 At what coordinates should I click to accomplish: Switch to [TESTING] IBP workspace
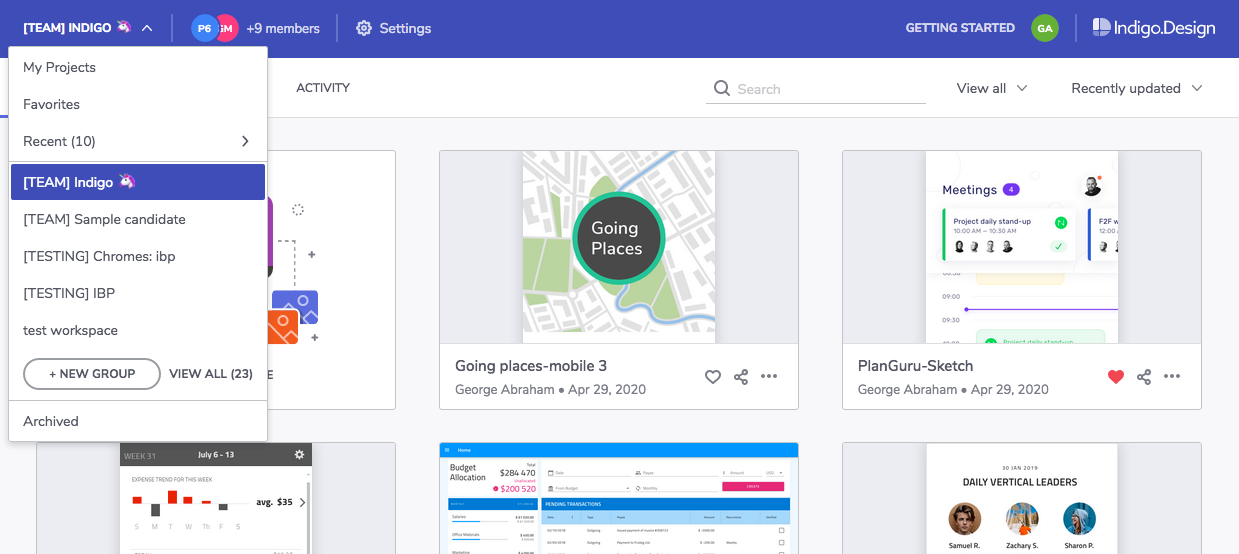138,293
